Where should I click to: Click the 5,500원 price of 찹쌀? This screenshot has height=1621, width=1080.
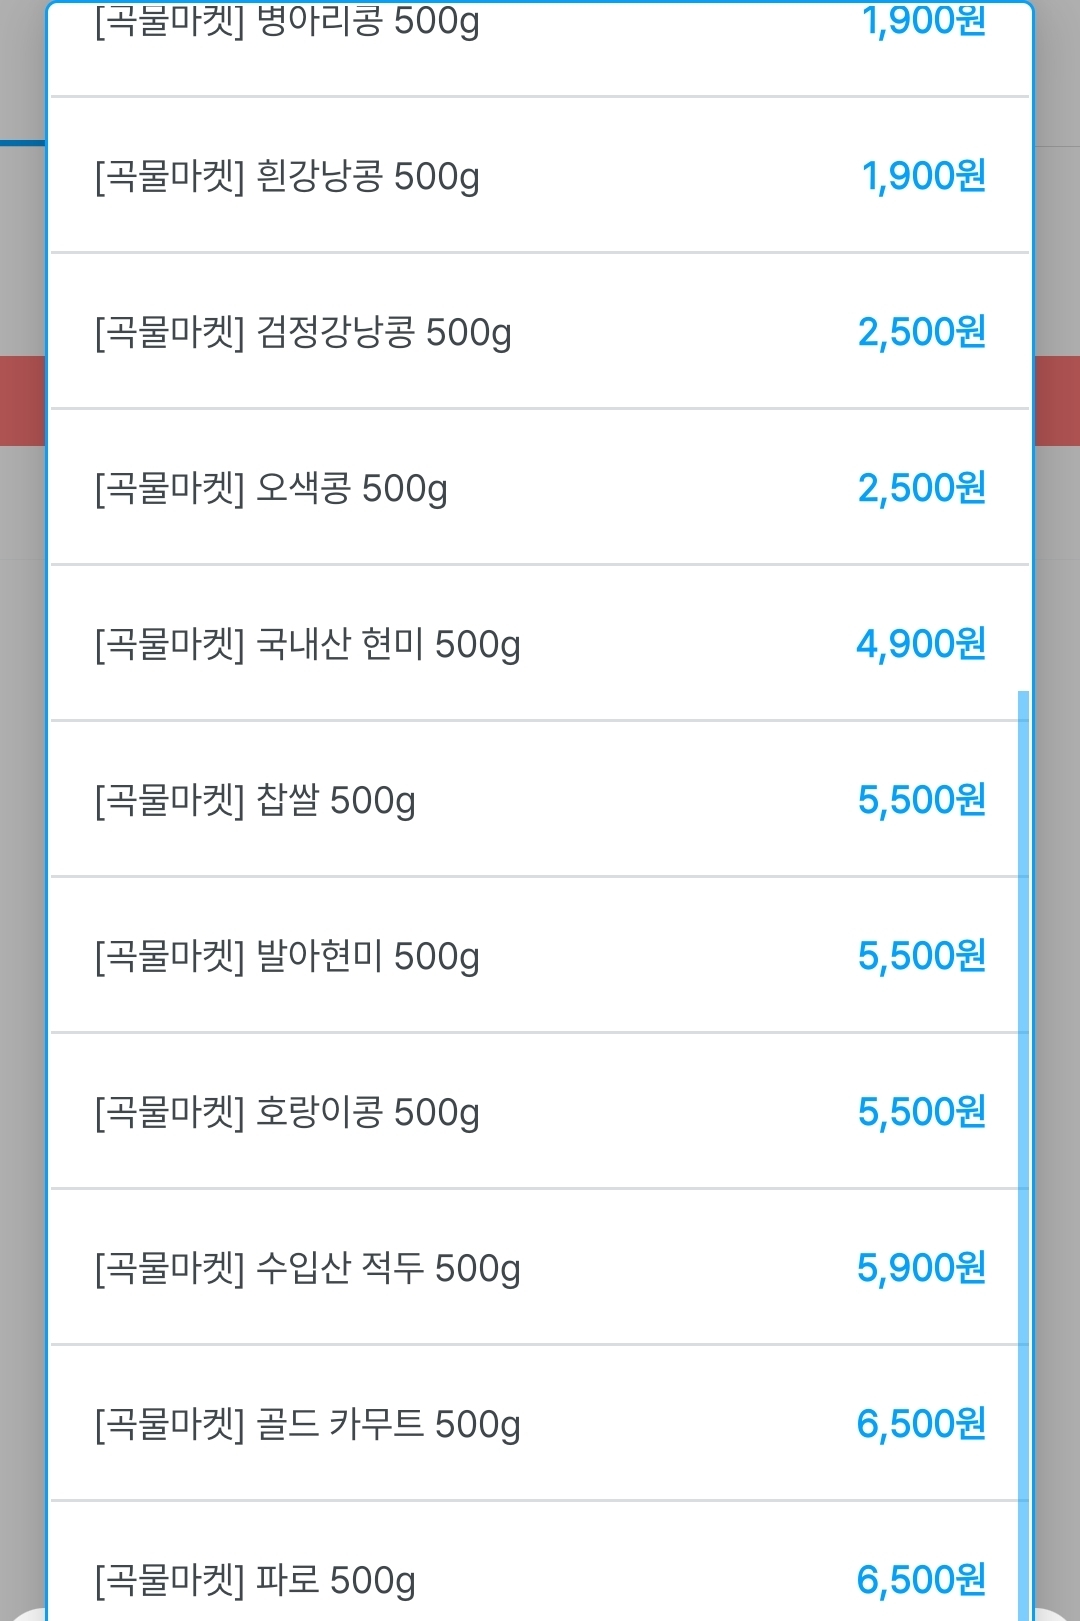[922, 801]
